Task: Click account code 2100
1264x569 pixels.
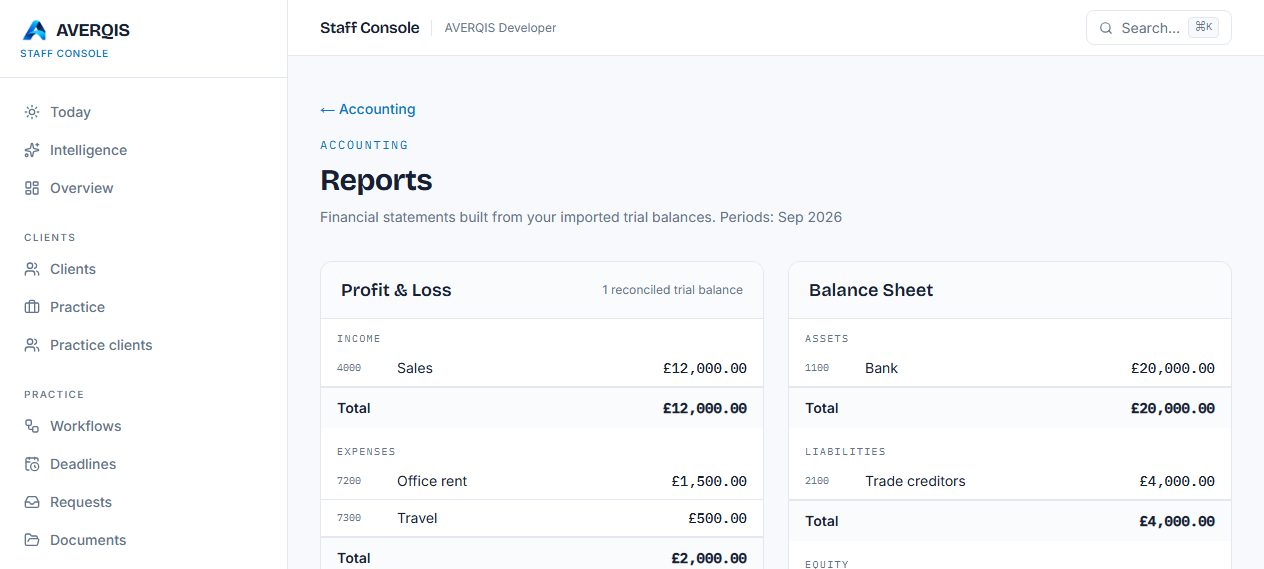Action: click(x=817, y=481)
